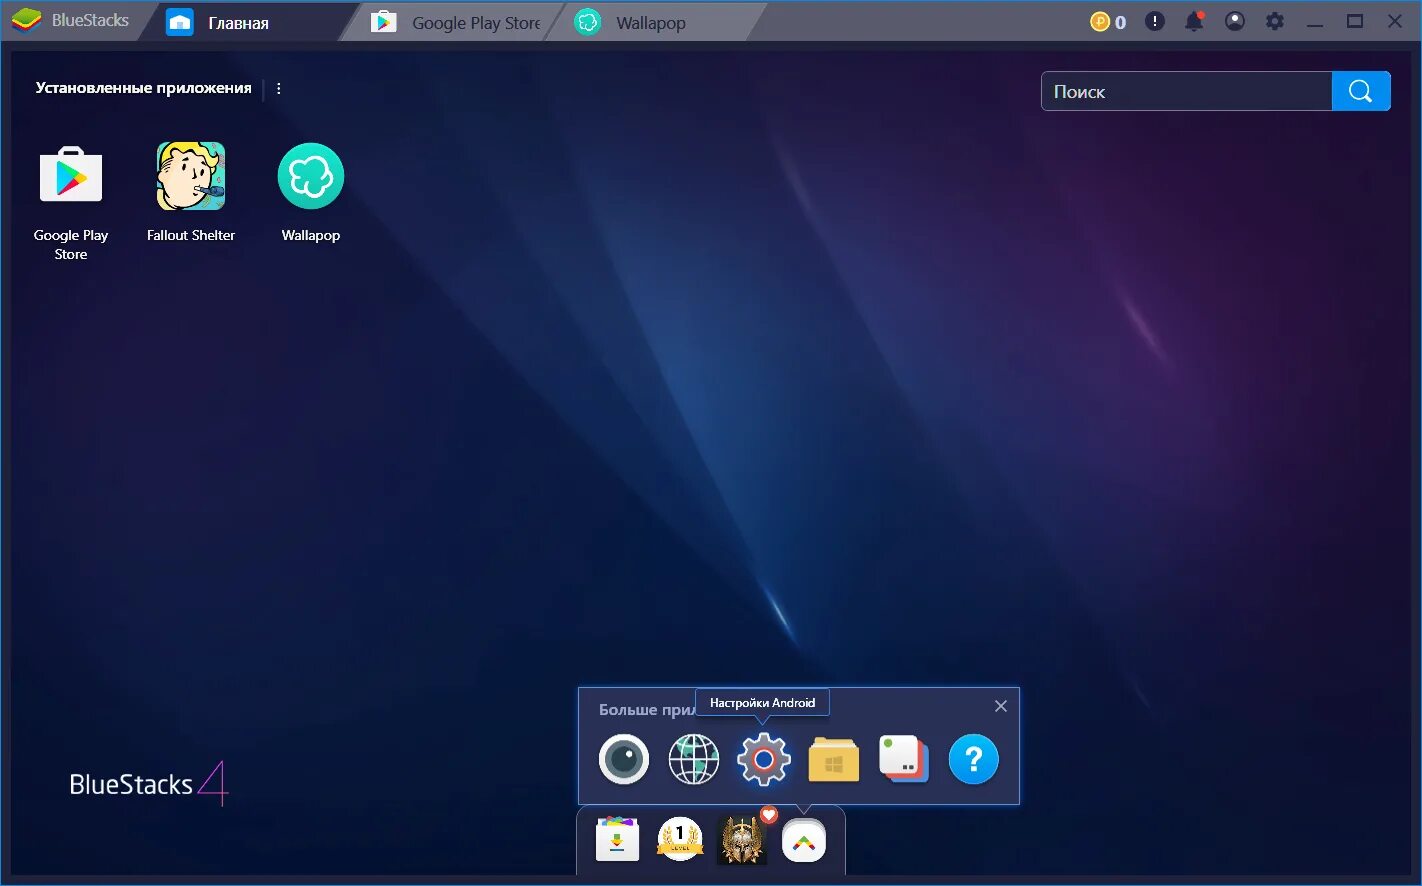Screen dimensions: 1422x886
Task: Open the BlueStacks coins counter
Action: [x=1108, y=21]
